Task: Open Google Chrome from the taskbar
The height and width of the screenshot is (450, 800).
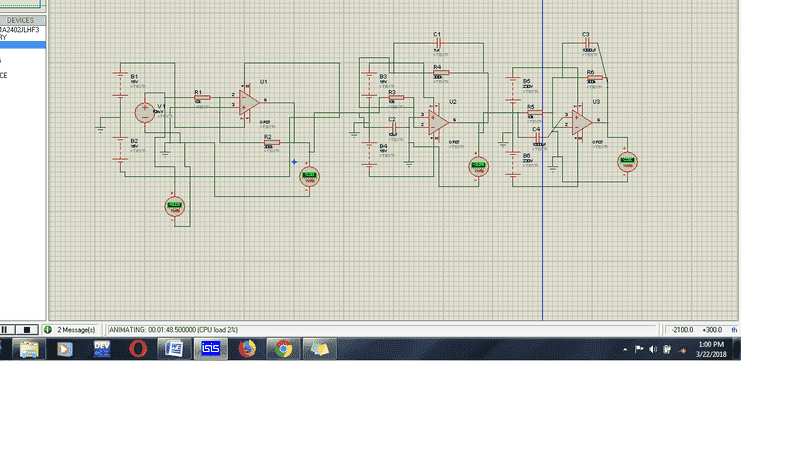Action: (284, 348)
